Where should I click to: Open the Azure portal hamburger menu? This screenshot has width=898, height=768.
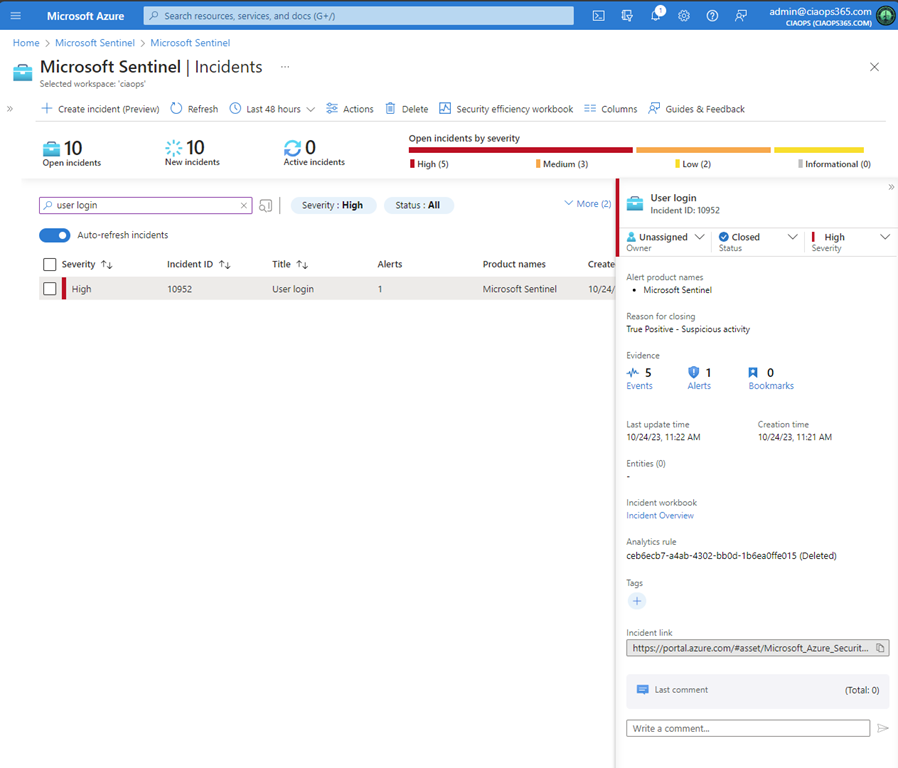click(x=16, y=16)
